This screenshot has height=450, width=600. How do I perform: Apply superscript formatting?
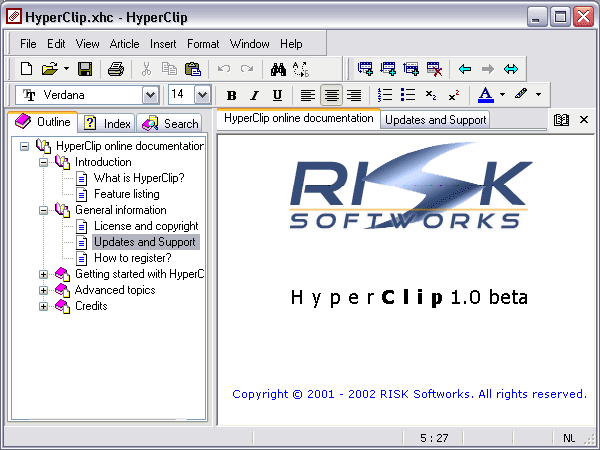[454, 95]
